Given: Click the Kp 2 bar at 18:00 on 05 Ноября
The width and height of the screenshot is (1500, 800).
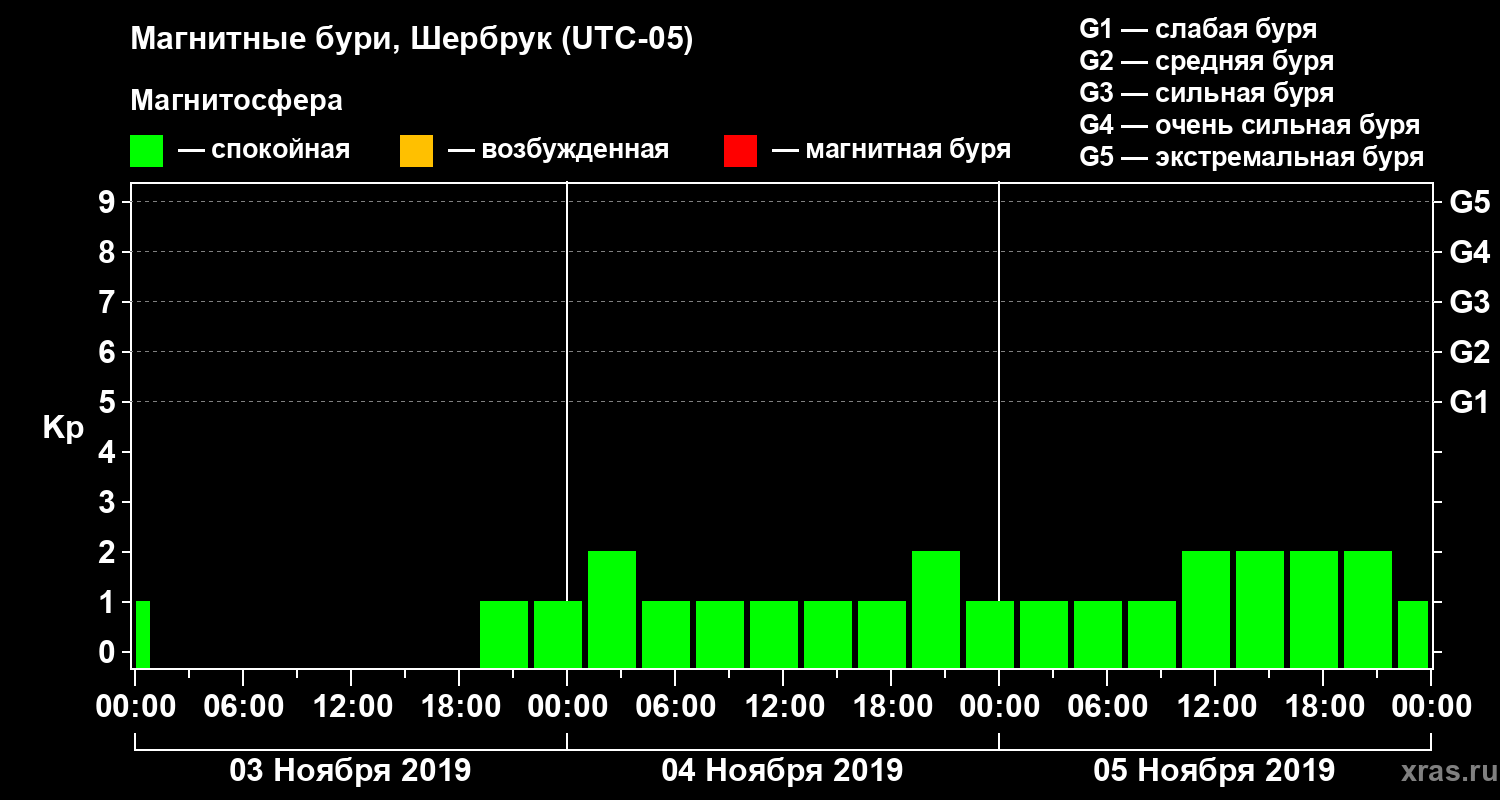Looking at the screenshot, I should click(x=1314, y=609).
